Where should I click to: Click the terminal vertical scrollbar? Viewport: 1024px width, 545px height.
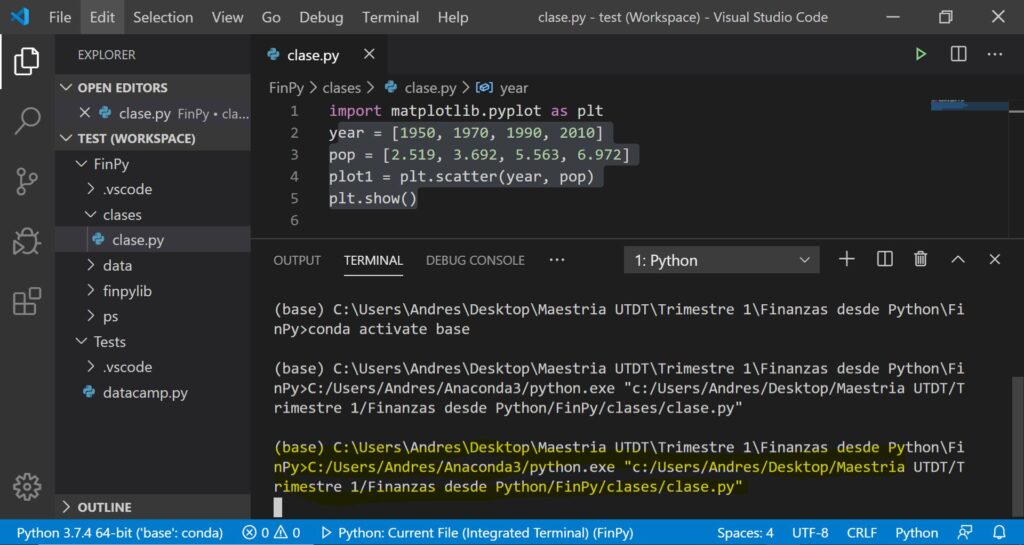tap(1017, 446)
